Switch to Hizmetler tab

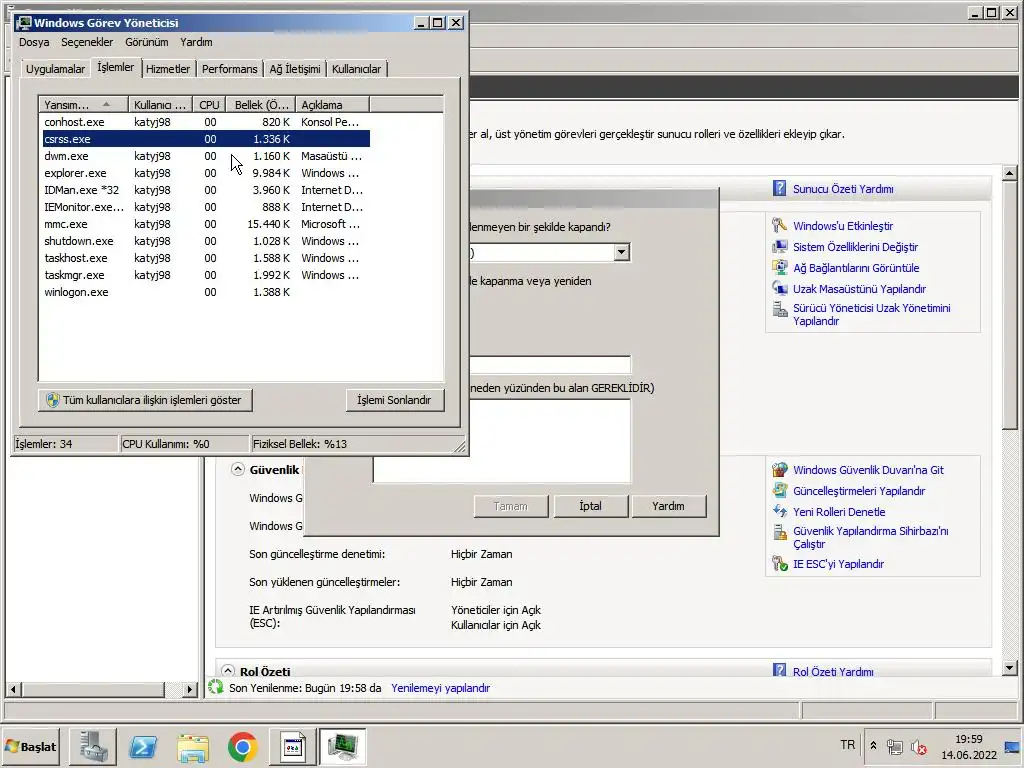(x=168, y=69)
